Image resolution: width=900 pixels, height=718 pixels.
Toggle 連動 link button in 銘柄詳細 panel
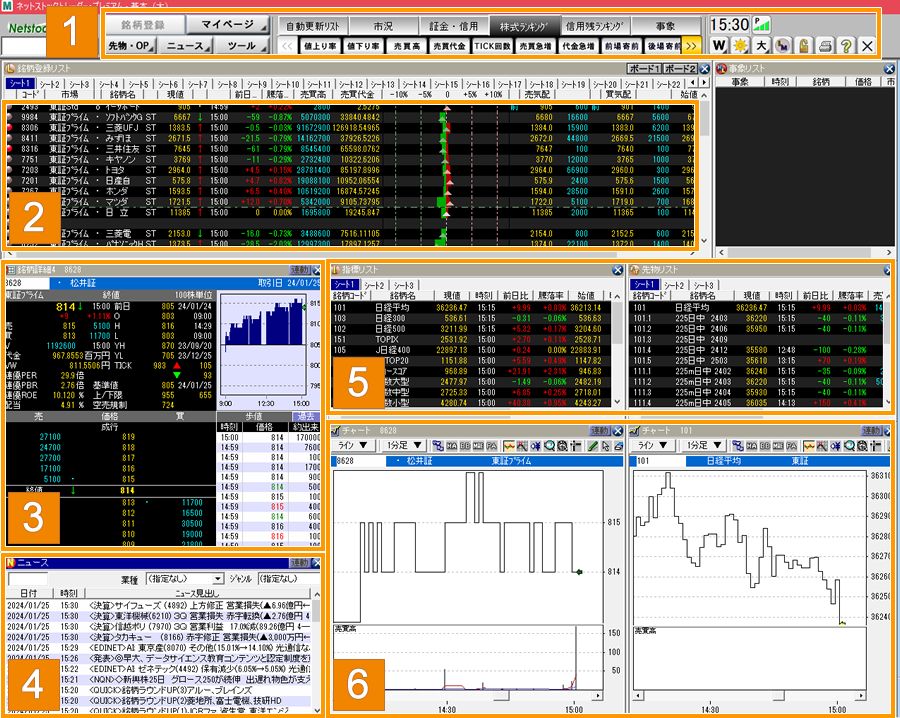point(300,270)
